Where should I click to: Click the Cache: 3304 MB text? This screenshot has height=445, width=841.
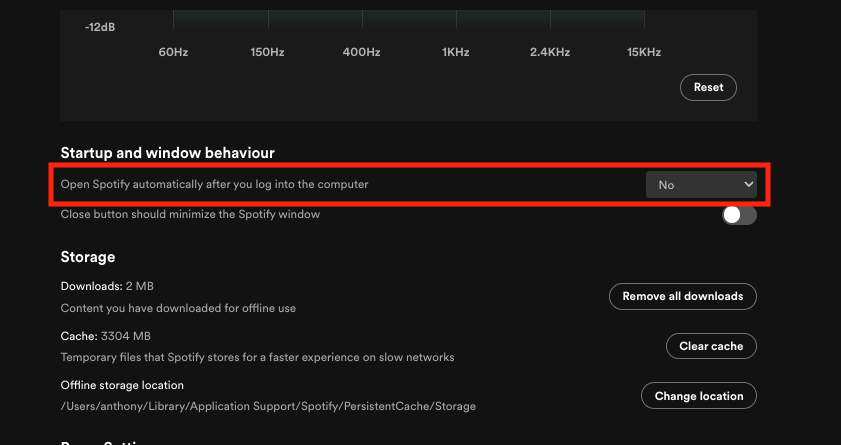(106, 336)
